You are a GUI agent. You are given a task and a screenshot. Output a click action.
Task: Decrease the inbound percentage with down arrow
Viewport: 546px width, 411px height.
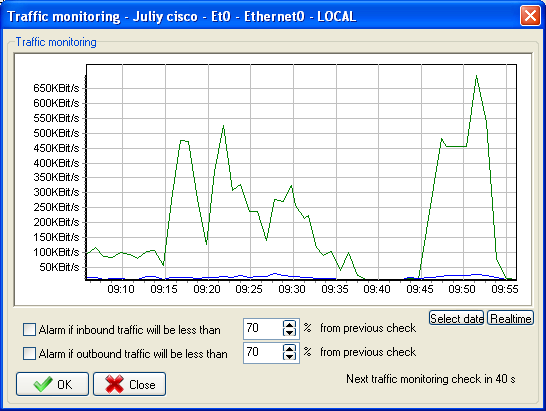[x=289, y=332]
